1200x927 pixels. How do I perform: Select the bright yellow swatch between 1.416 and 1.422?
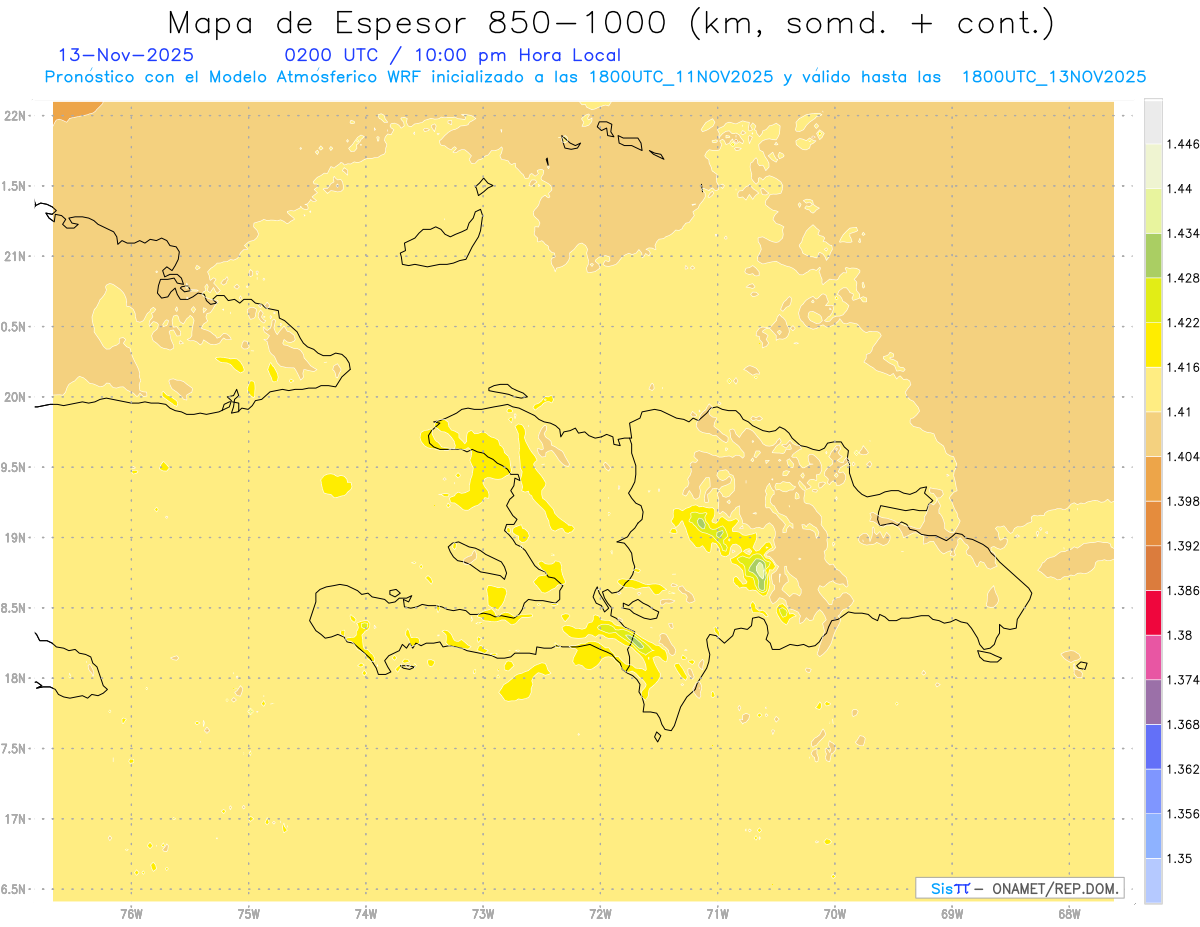1153,345
